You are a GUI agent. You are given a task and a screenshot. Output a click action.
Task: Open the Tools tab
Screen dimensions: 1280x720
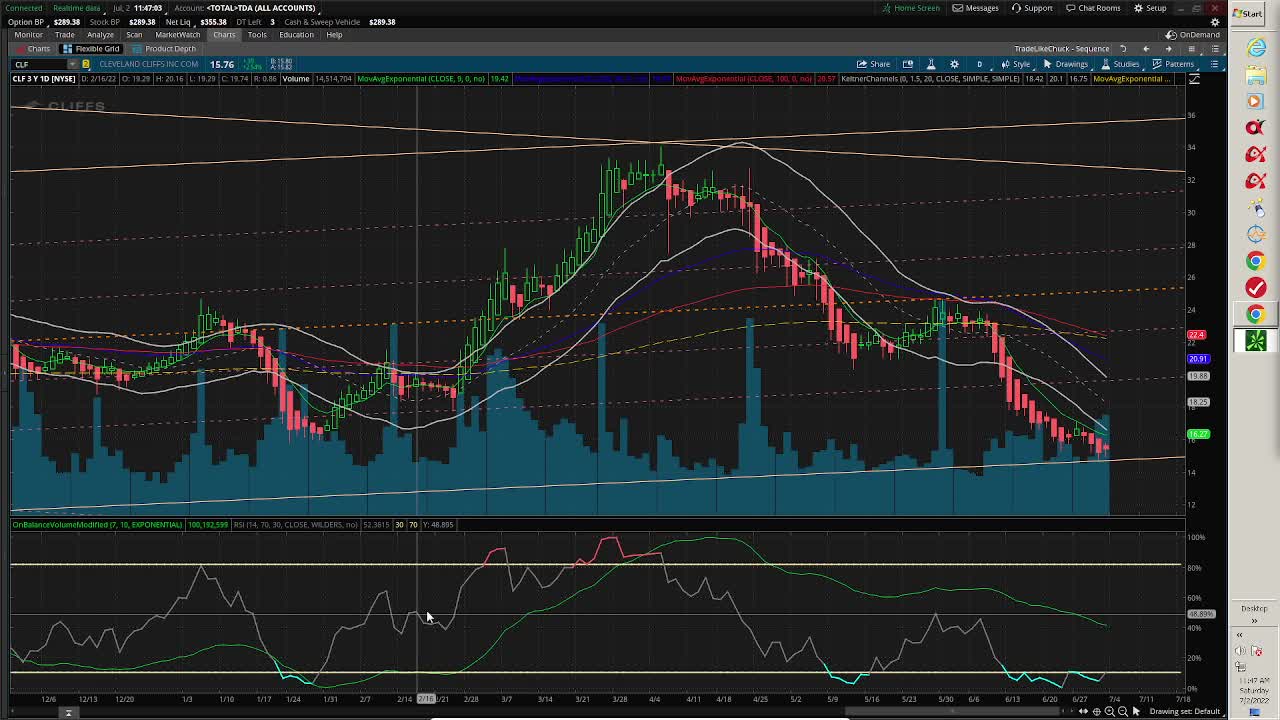click(x=257, y=35)
